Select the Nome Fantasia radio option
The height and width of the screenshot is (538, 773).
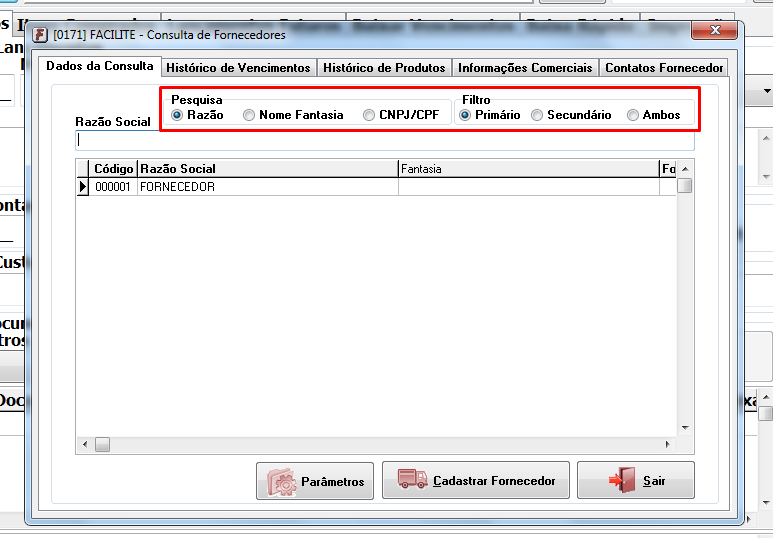pyautogui.click(x=249, y=115)
